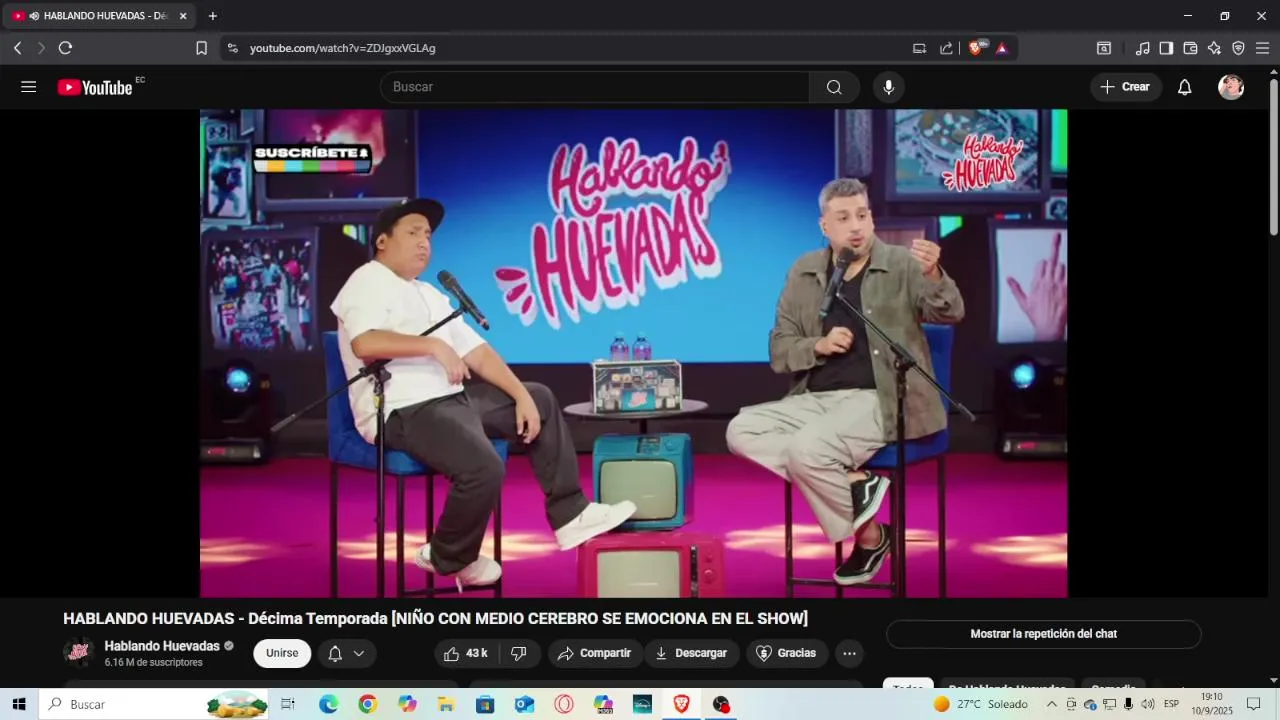
Task: Share the video with Compartir
Action: 594,653
